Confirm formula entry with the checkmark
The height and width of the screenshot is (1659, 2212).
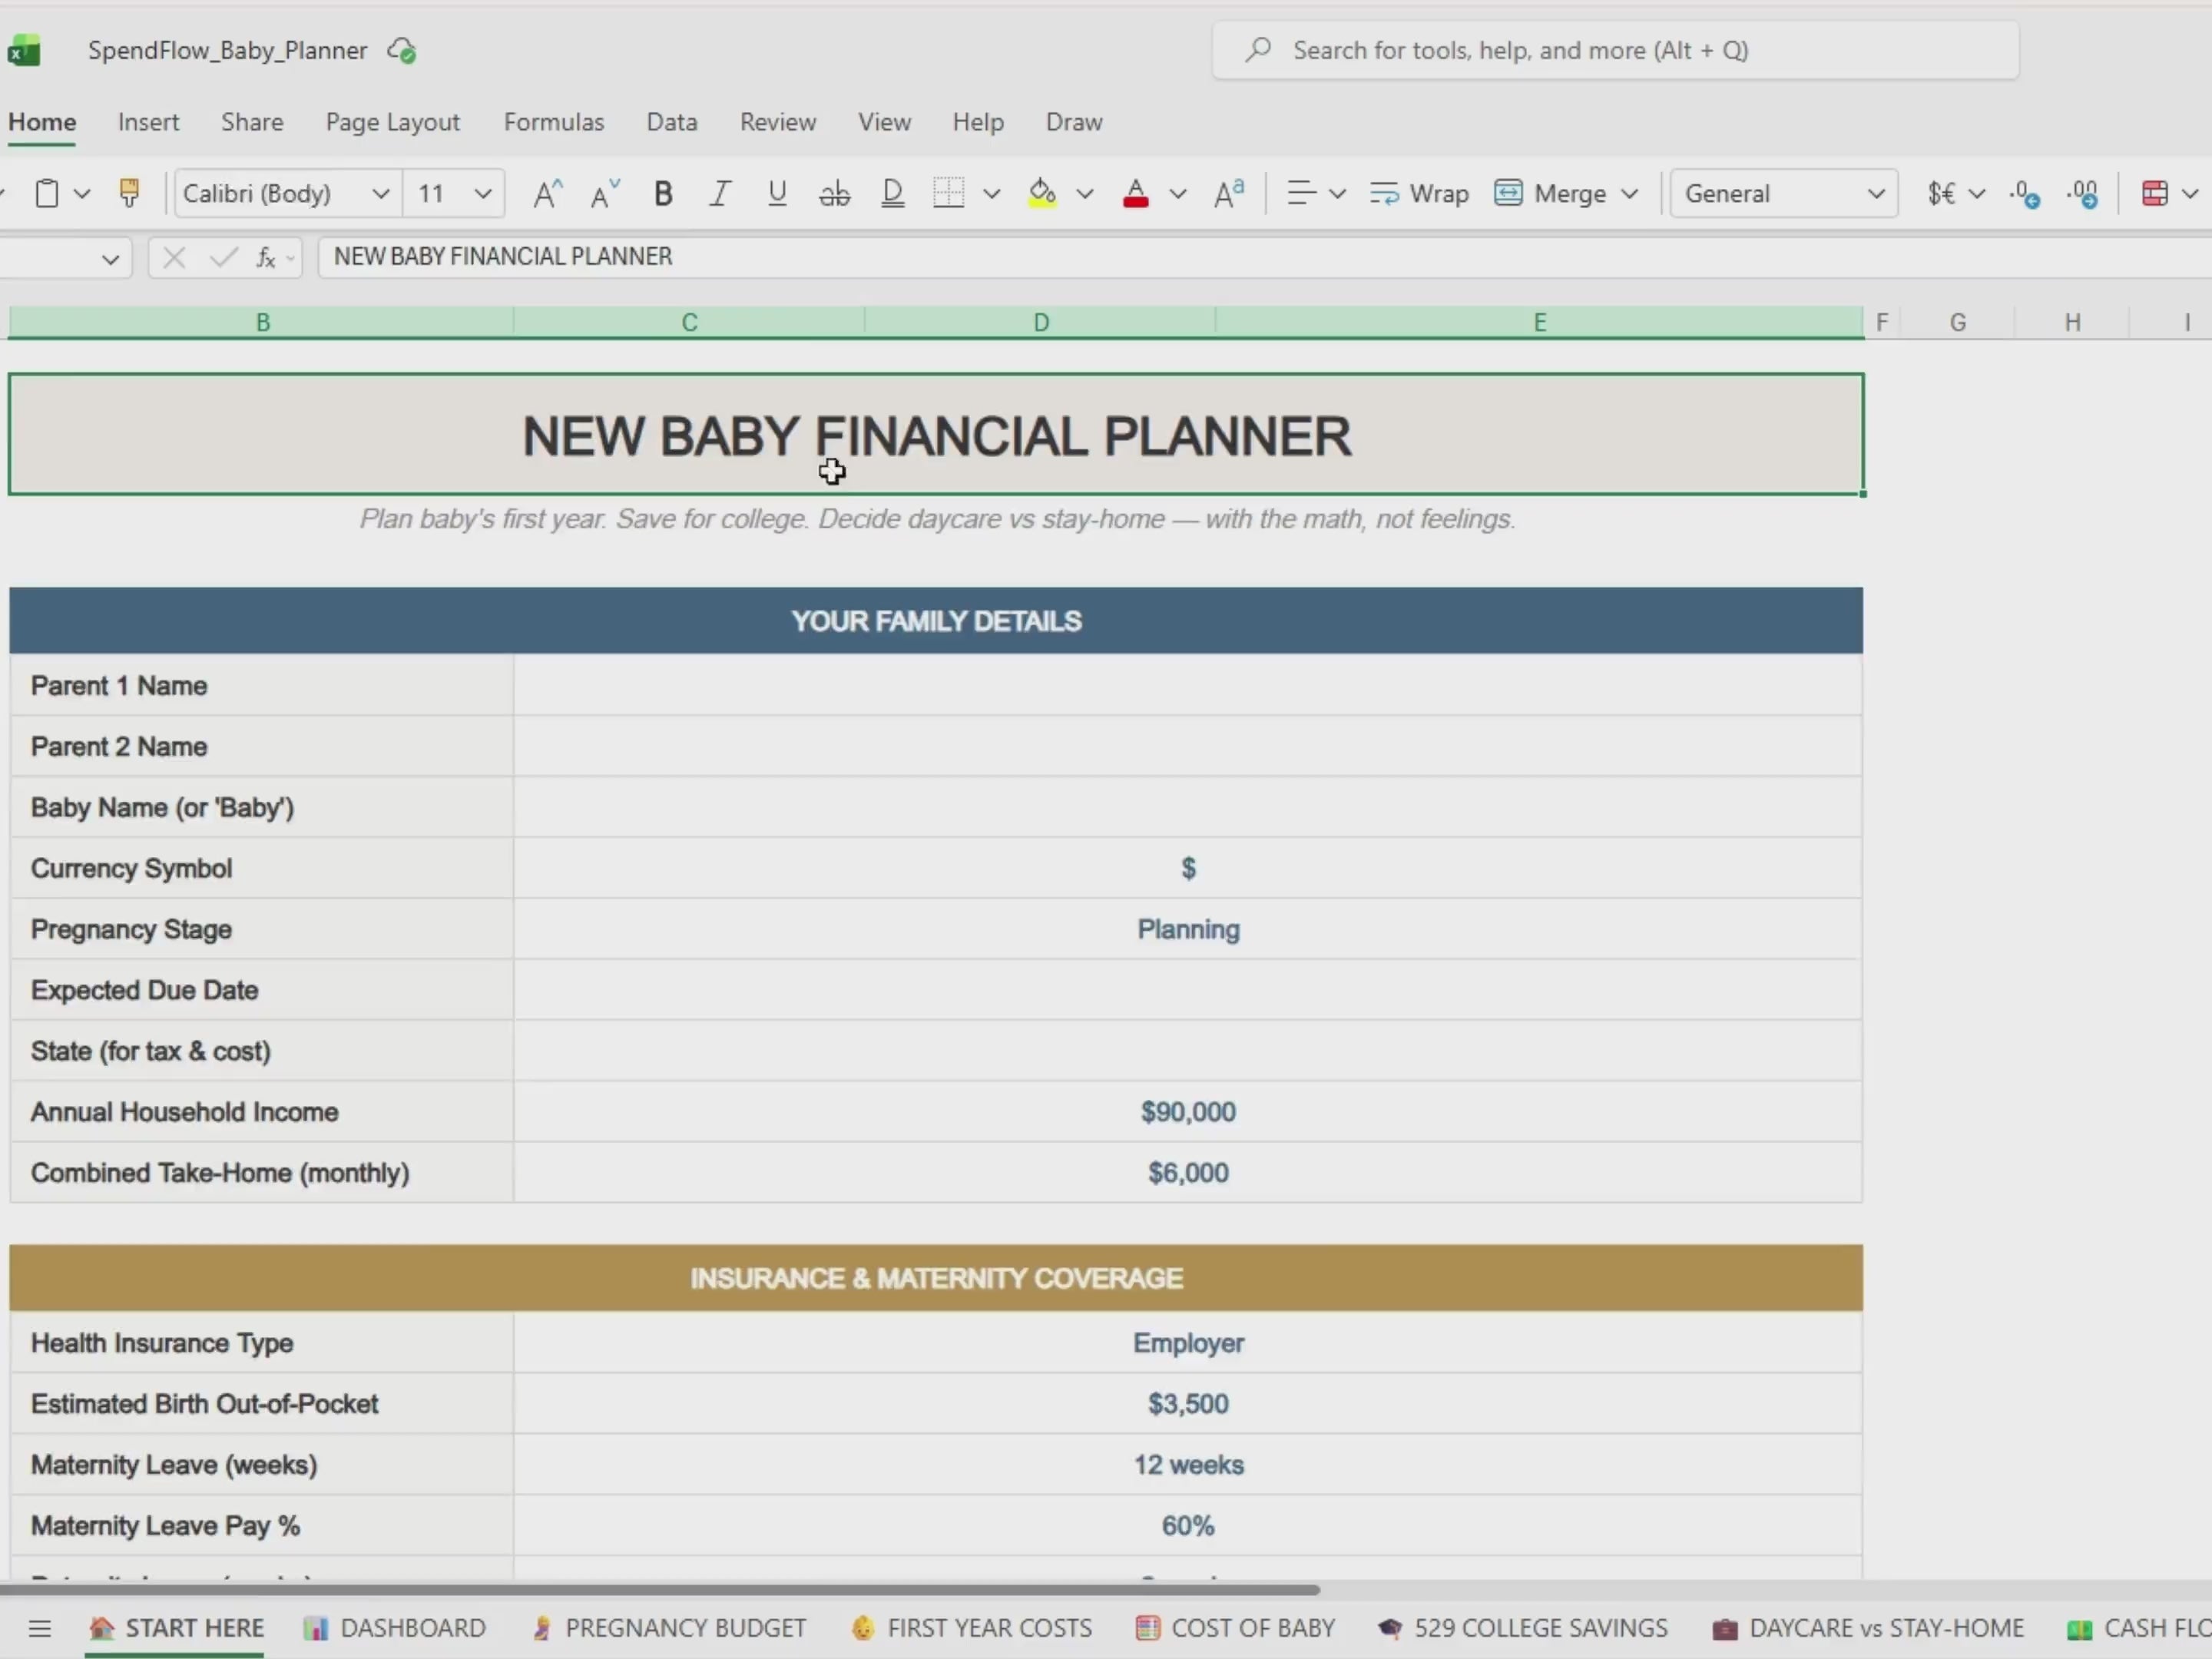click(223, 257)
